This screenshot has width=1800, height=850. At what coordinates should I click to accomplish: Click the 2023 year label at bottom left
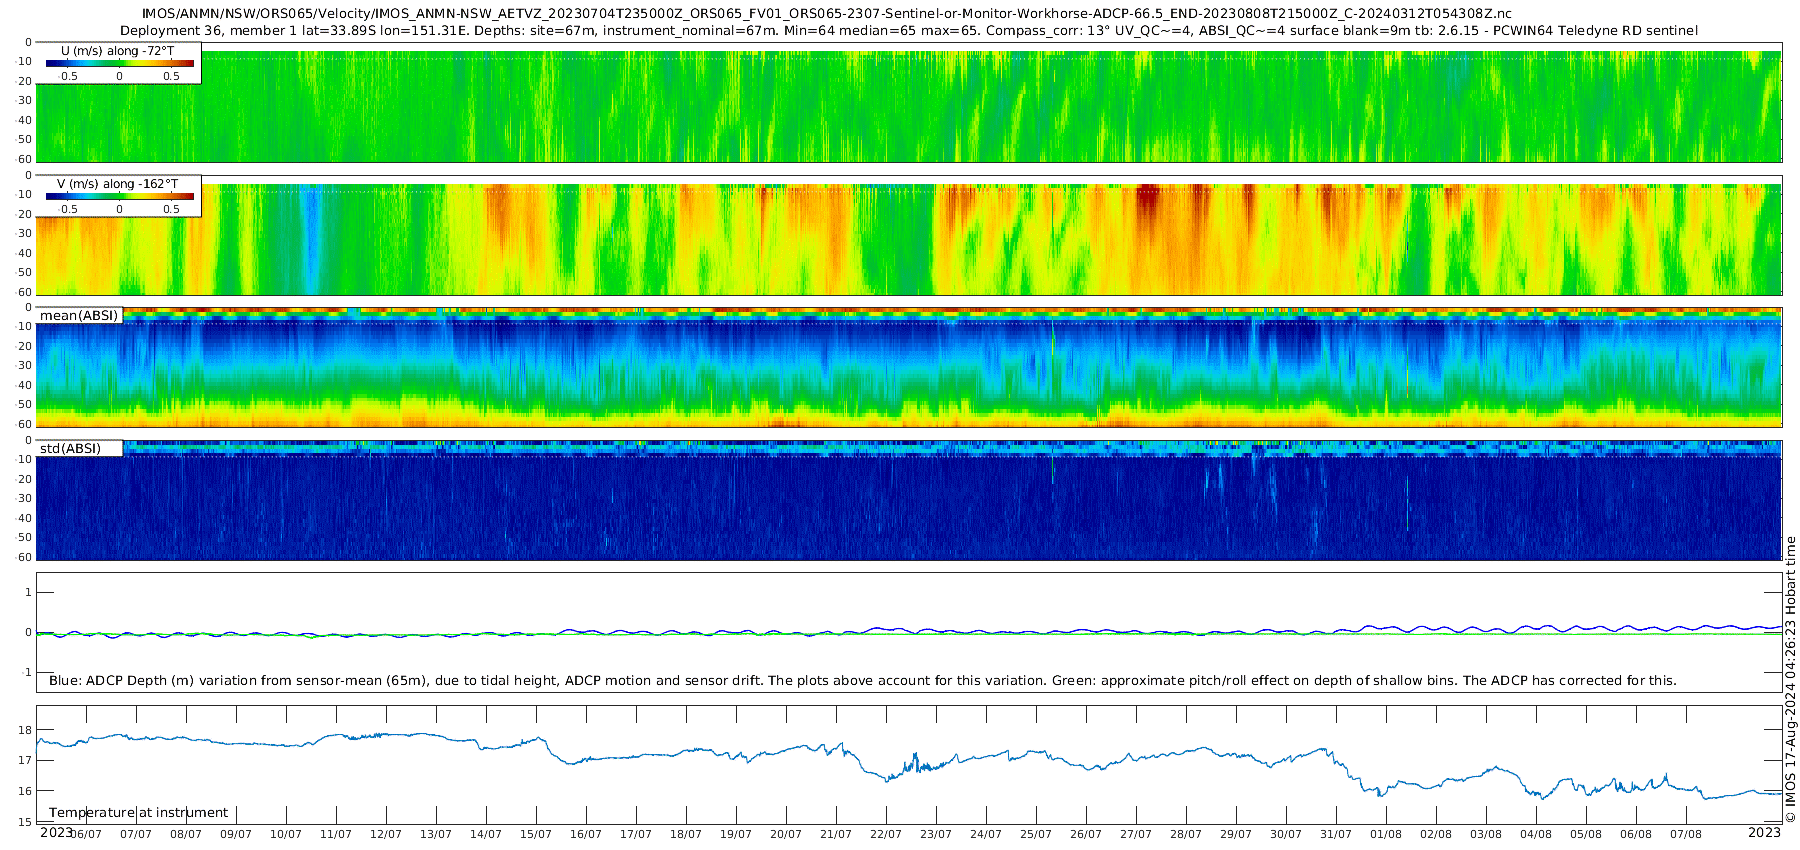56,833
